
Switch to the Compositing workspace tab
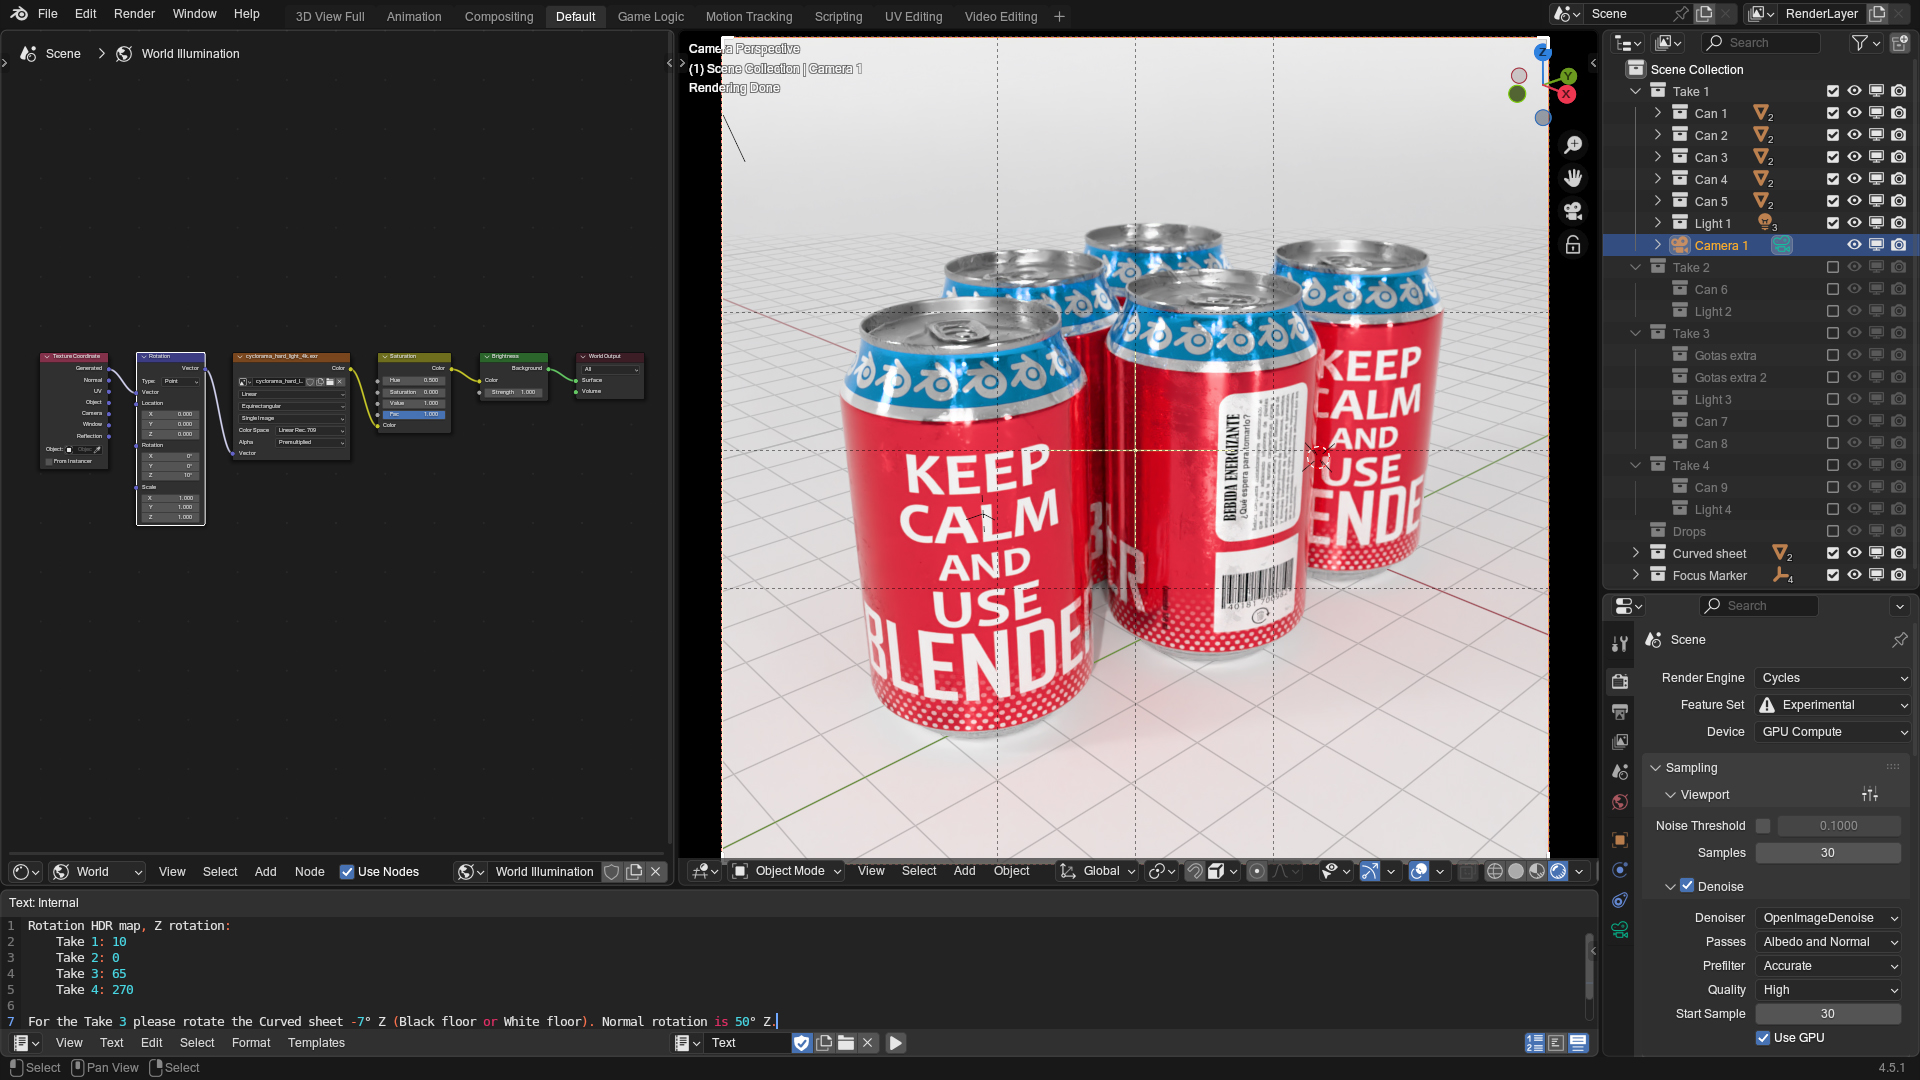[x=498, y=16]
